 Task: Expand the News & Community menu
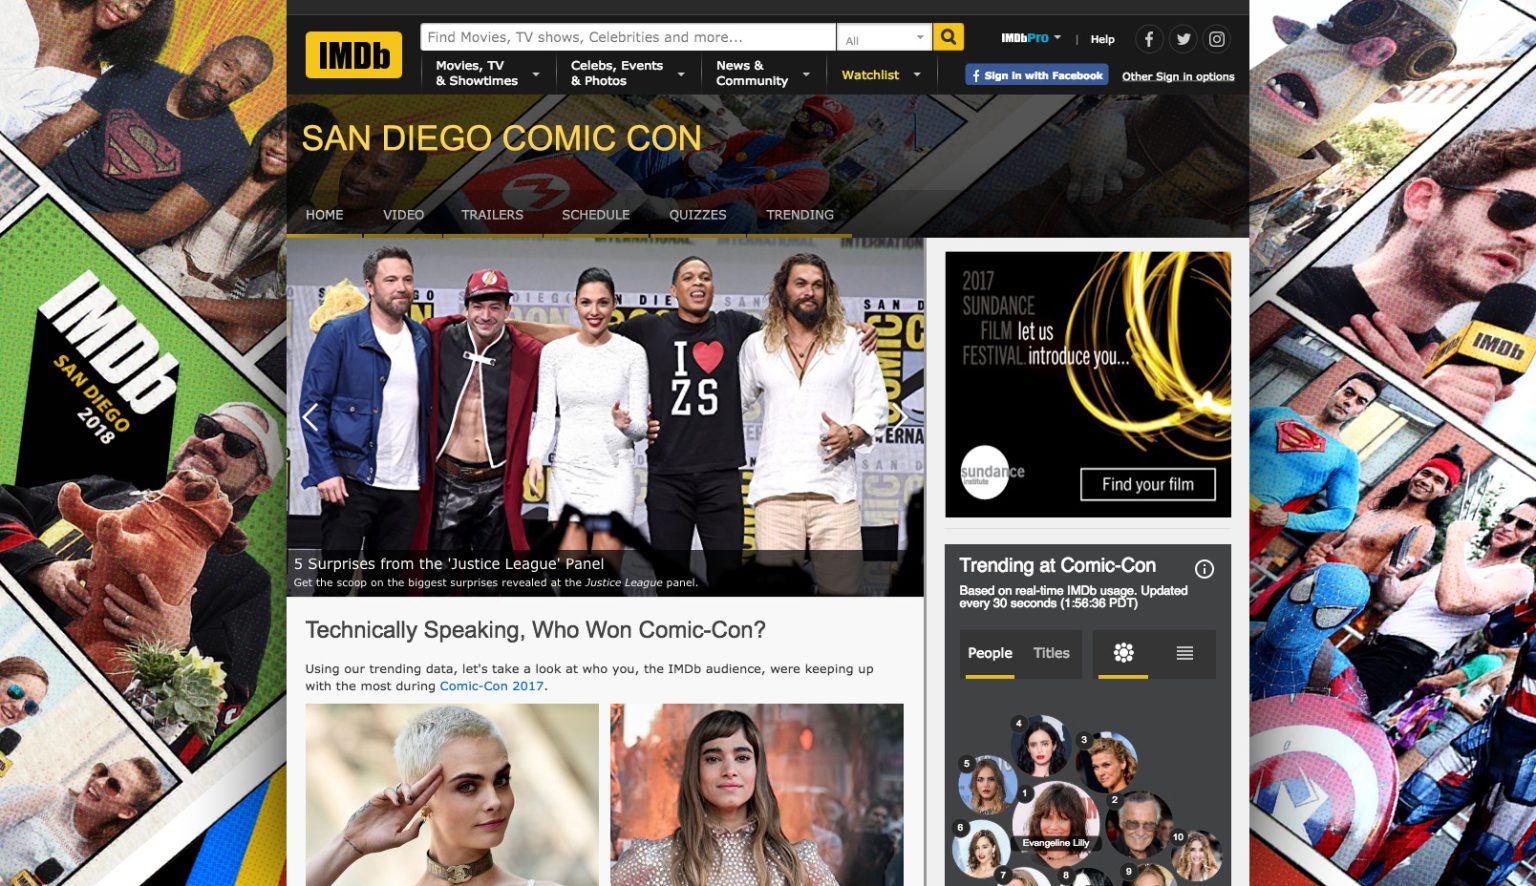(762, 73)
